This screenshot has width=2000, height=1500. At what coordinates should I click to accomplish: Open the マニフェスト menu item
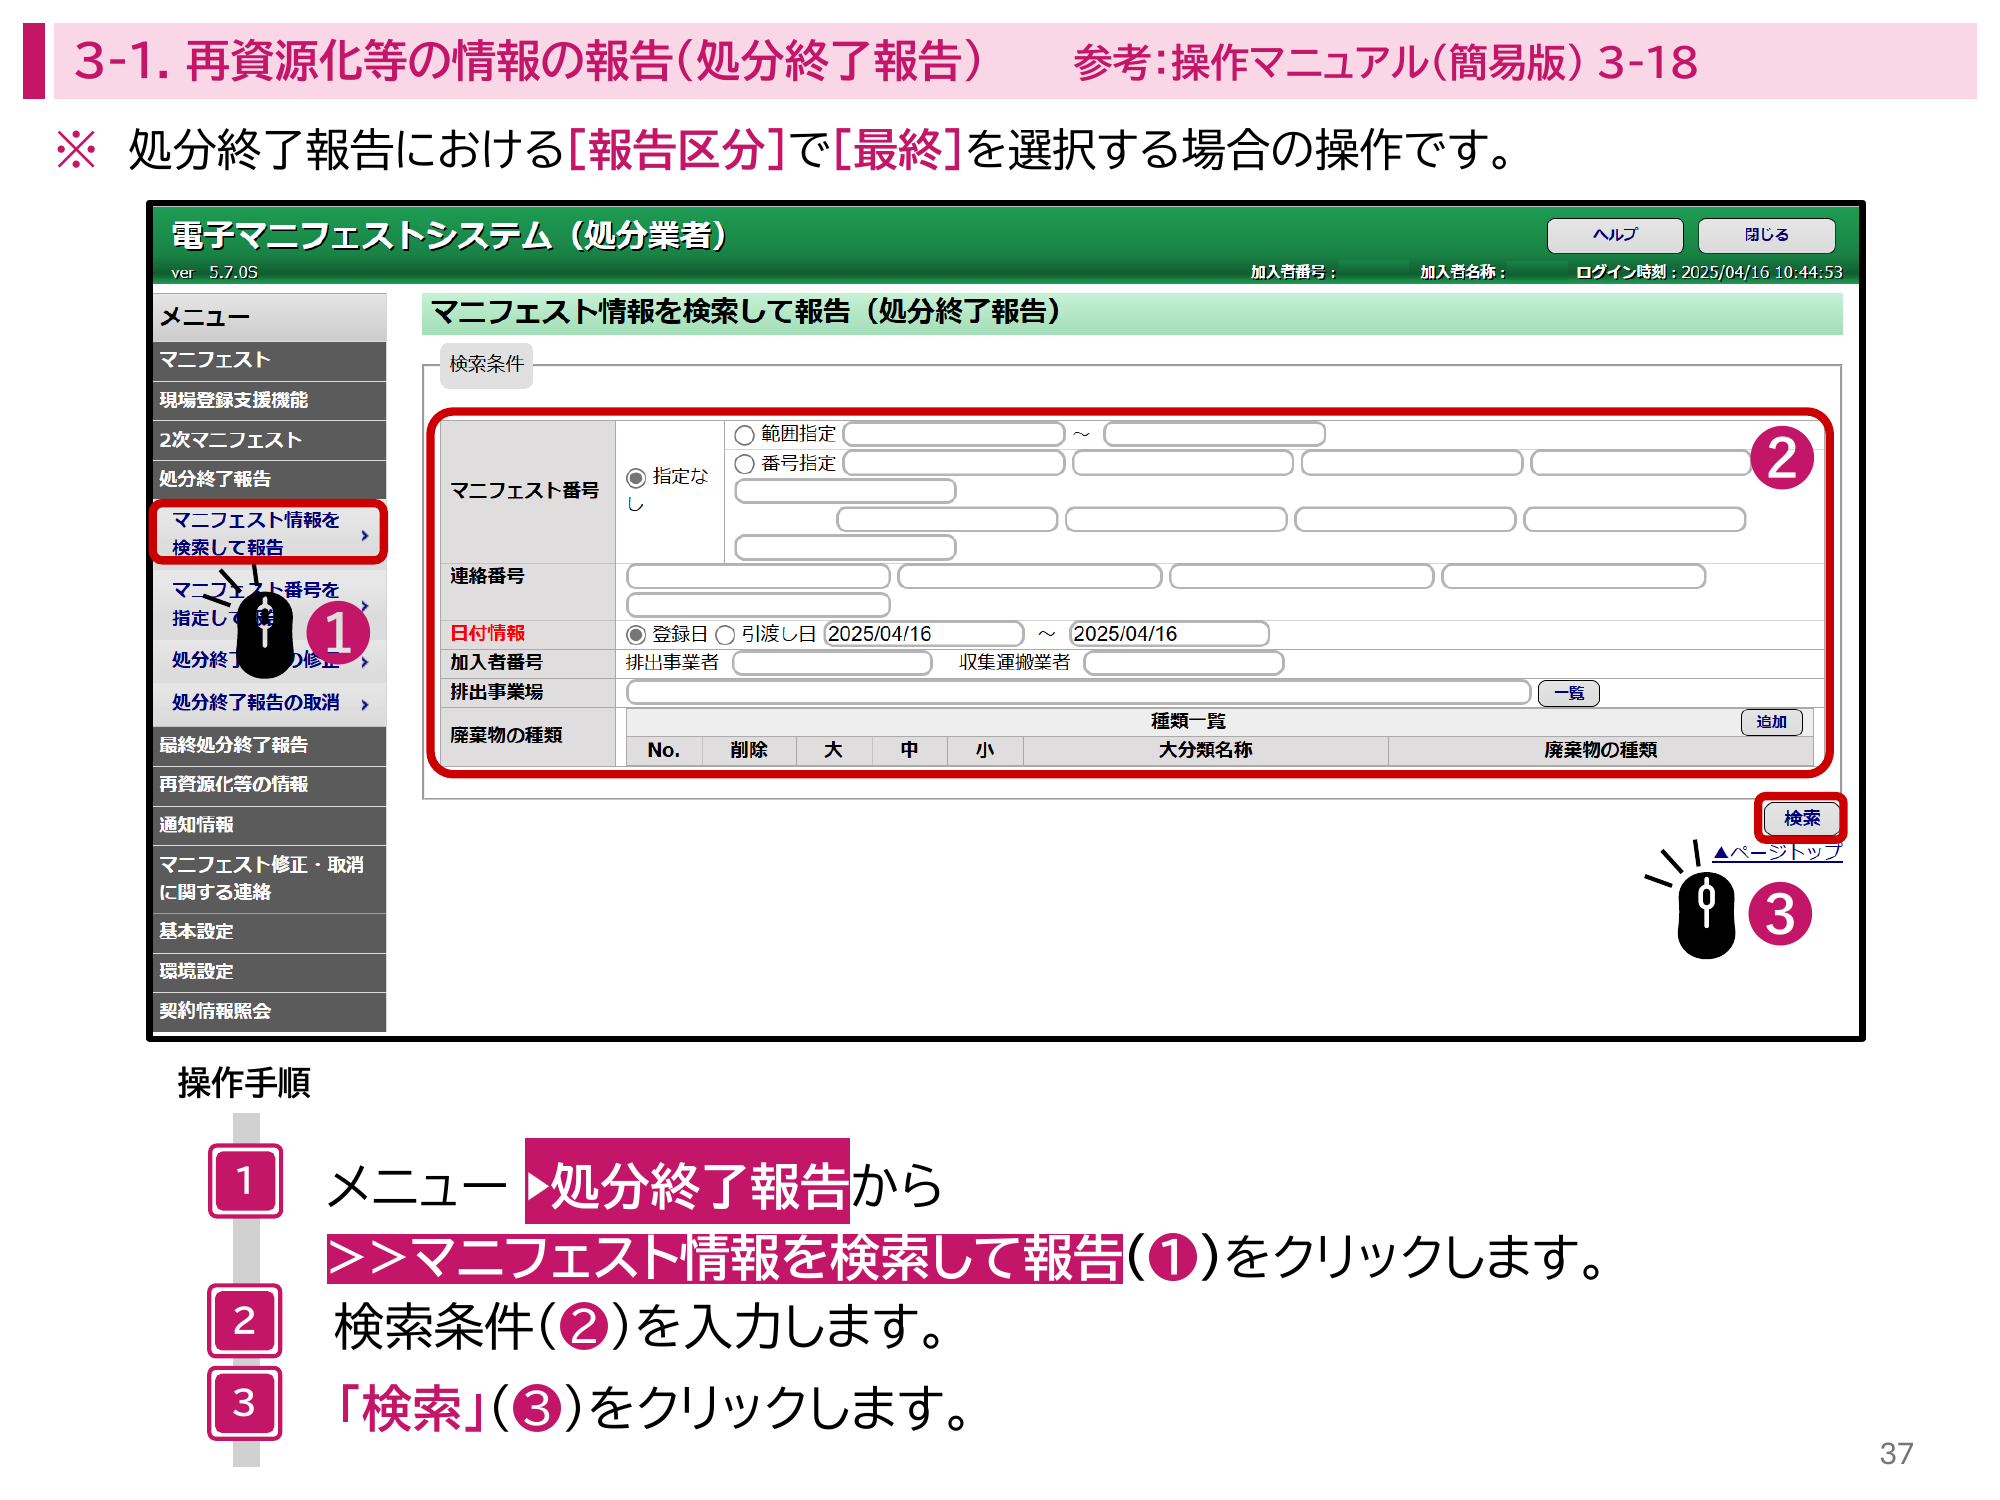click(x=269, y=360)
